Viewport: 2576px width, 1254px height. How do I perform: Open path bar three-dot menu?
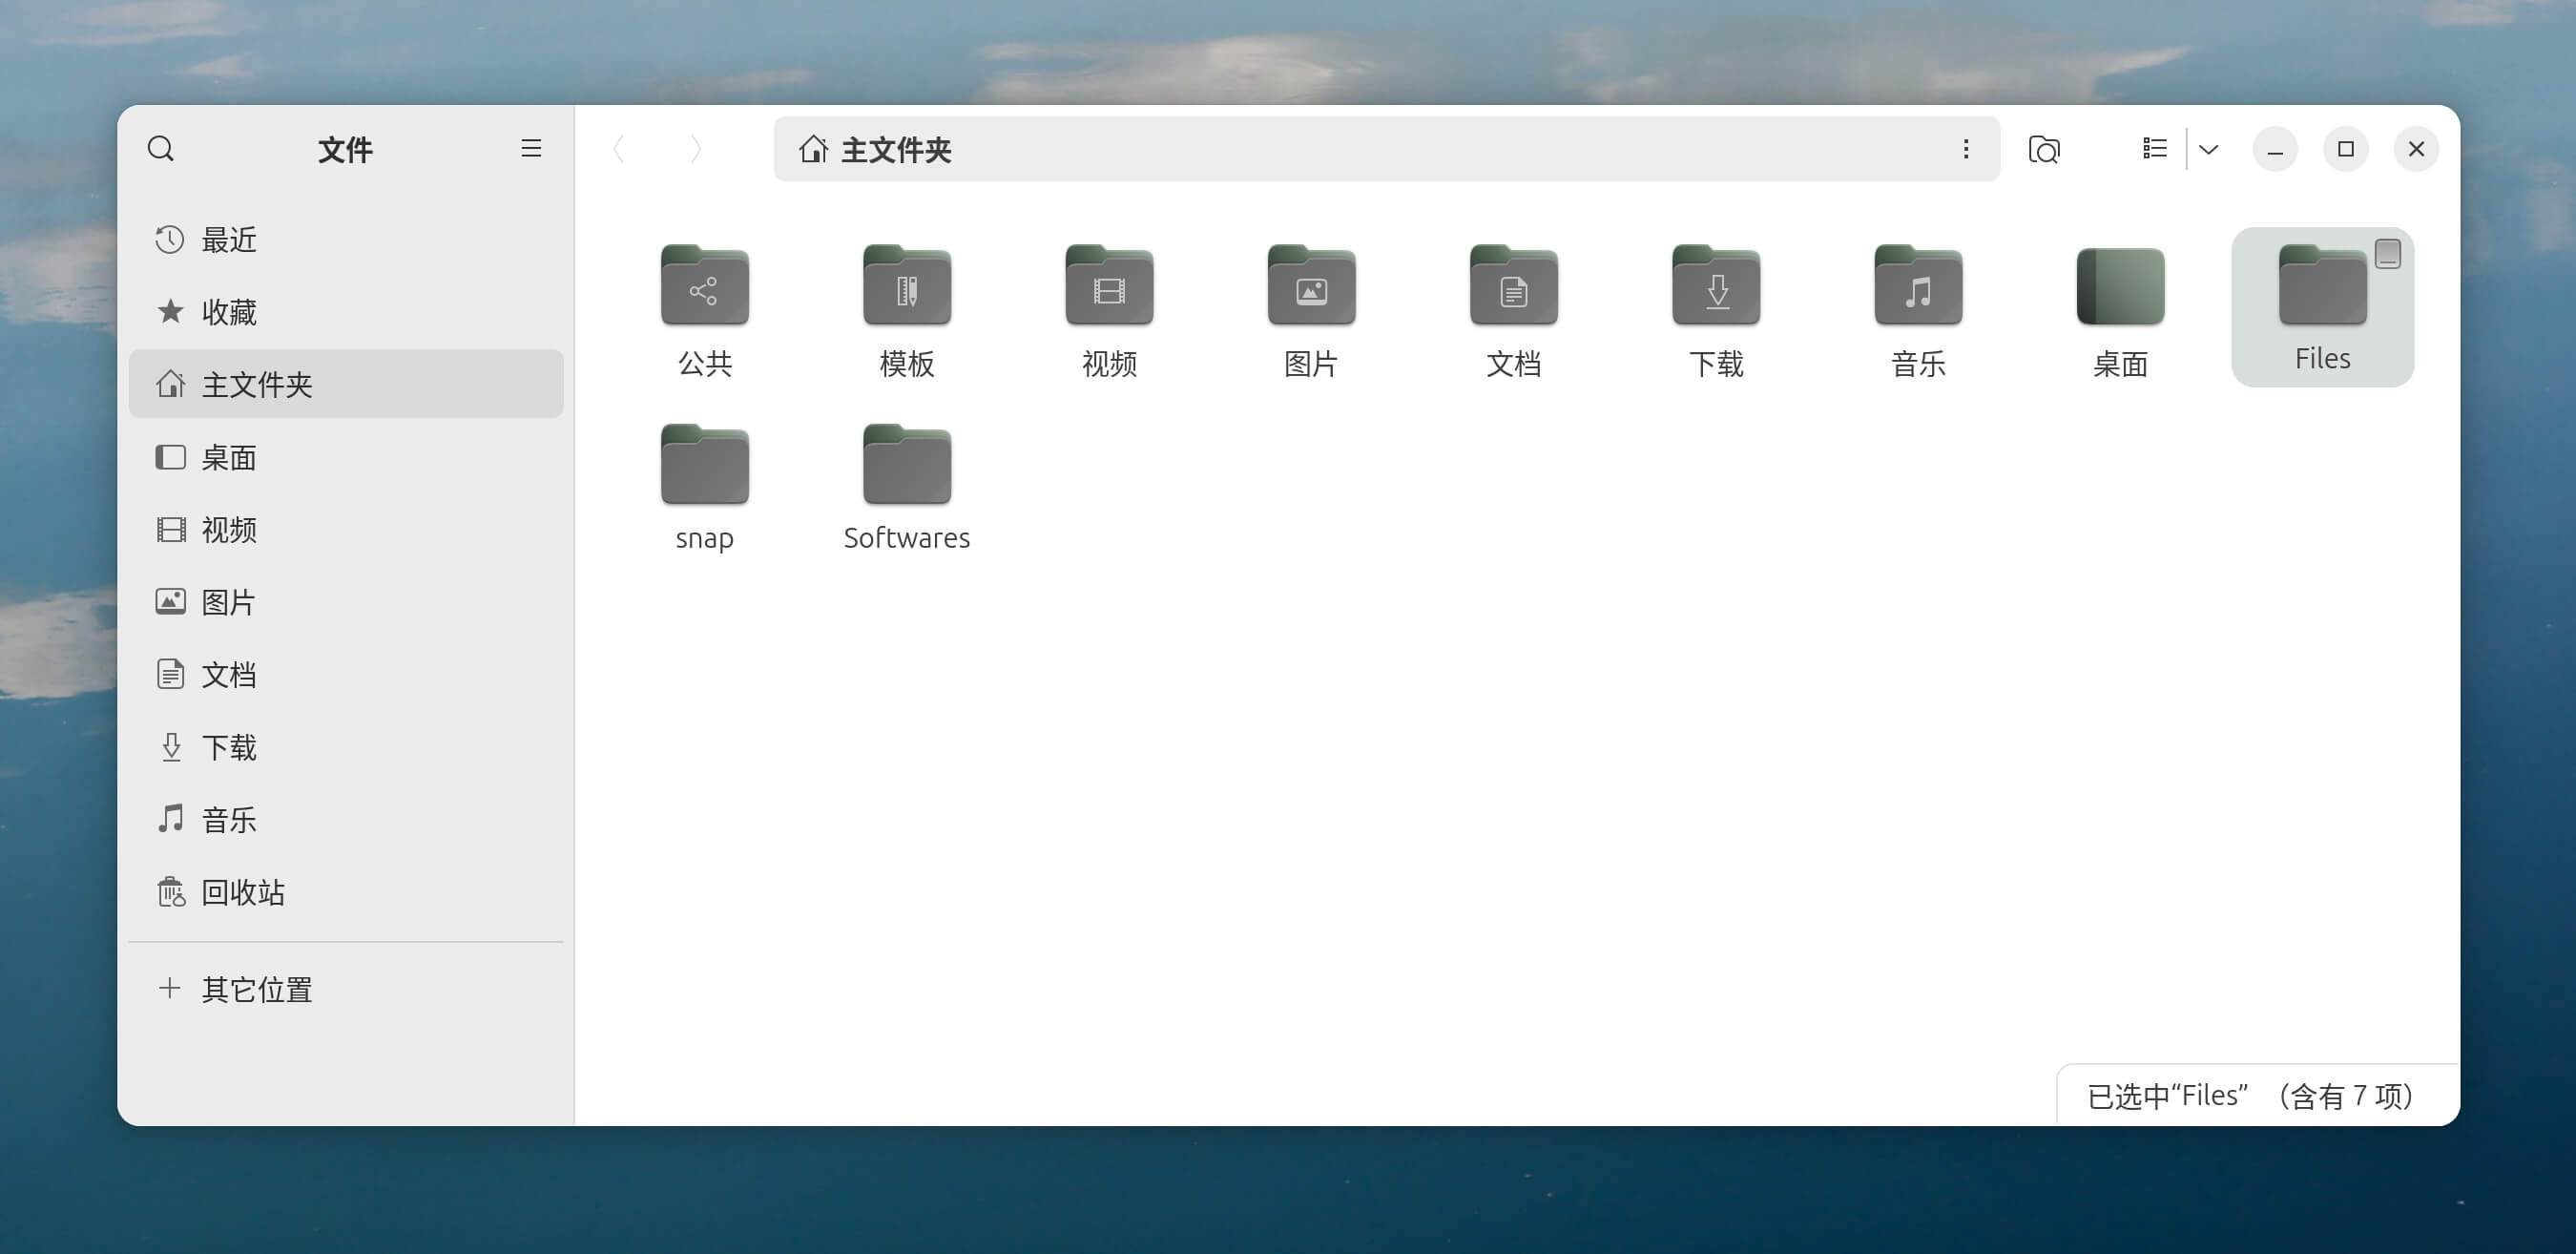coord(1965,149)
